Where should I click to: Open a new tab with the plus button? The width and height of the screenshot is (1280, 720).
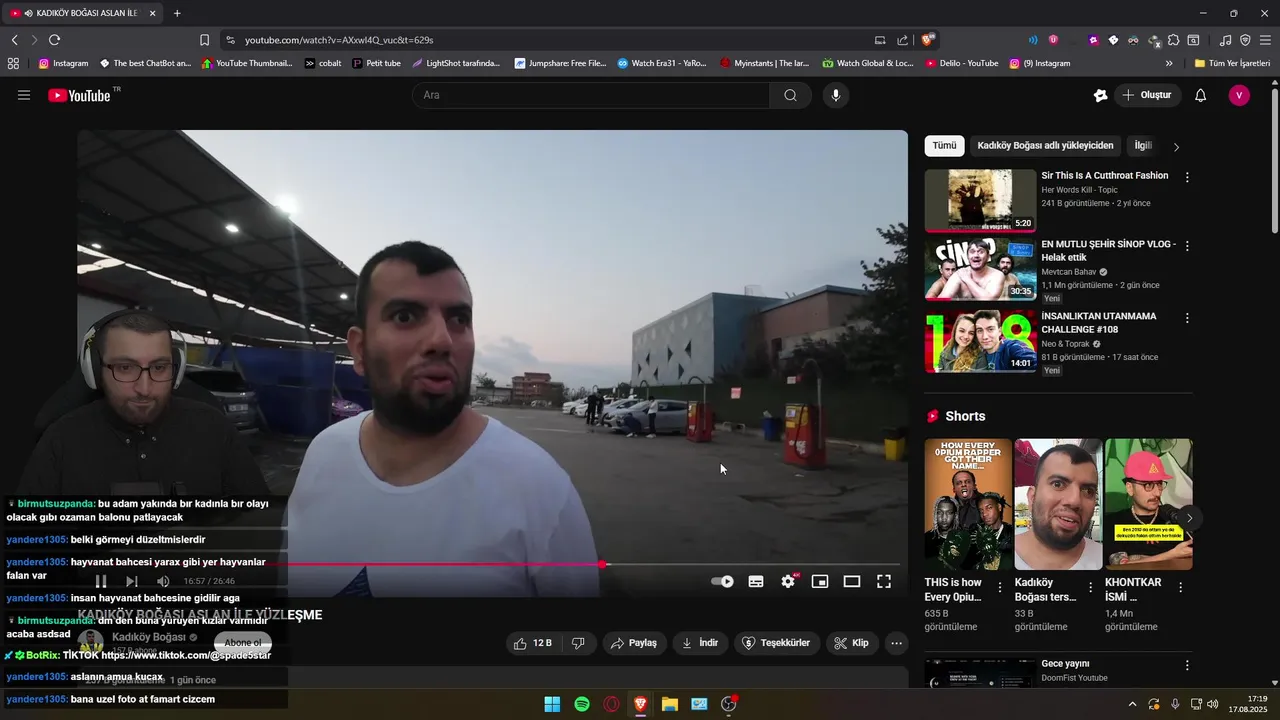click(177, 13)
